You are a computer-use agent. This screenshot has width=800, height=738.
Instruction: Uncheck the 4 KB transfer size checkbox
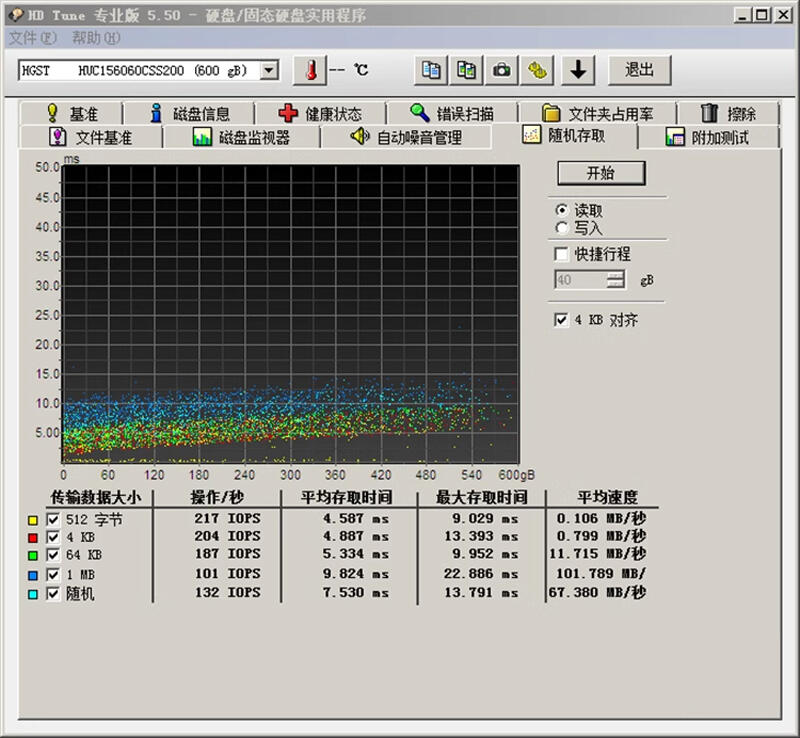pyautogui.click(x=53, y=537)
